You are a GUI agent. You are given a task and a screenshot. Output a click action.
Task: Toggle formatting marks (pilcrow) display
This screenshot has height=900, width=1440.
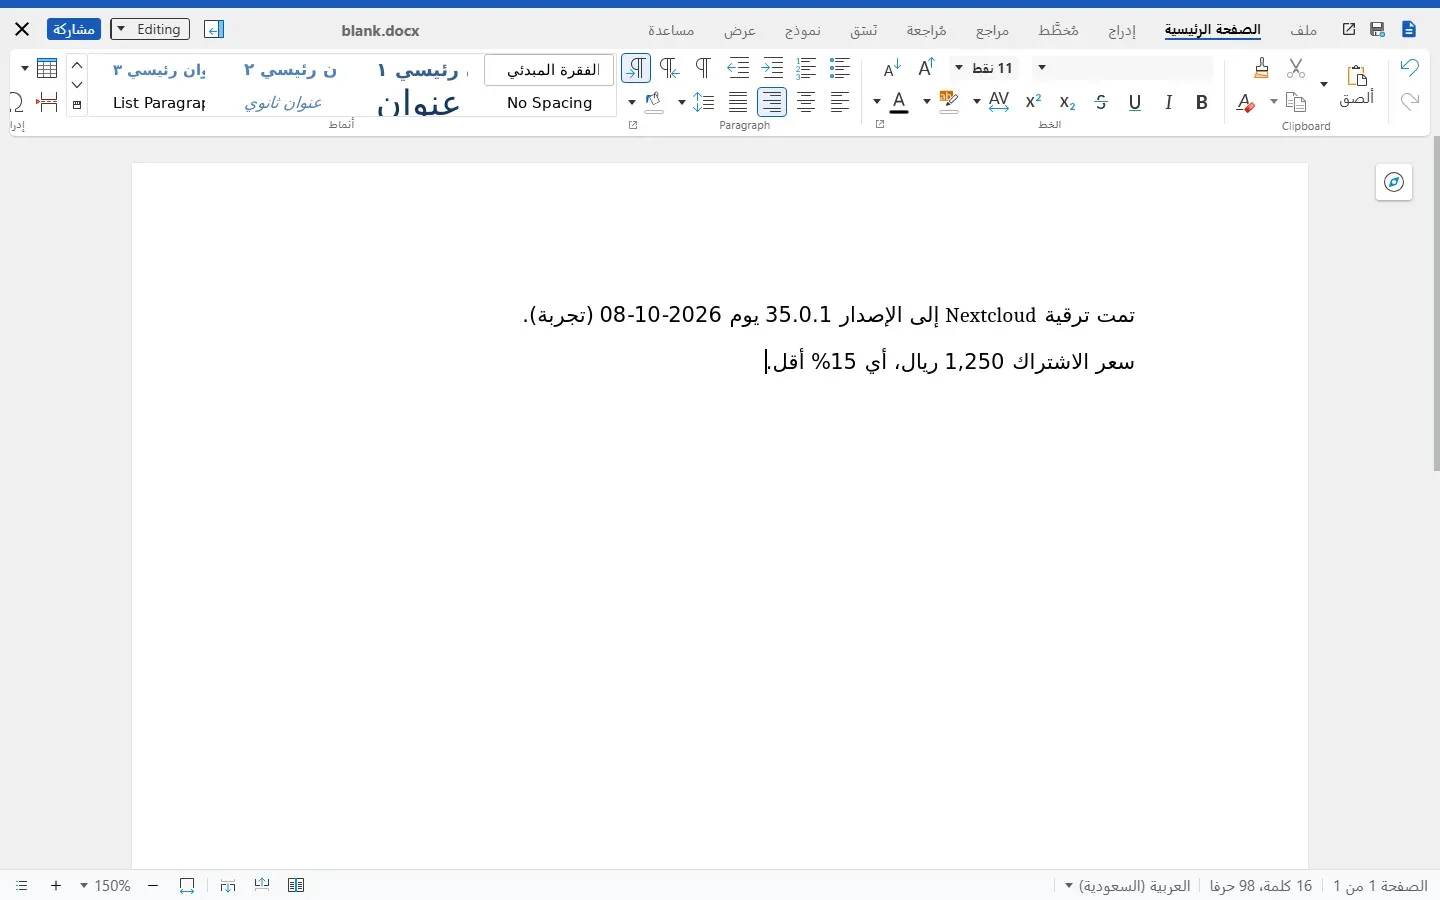click(704, 68)
